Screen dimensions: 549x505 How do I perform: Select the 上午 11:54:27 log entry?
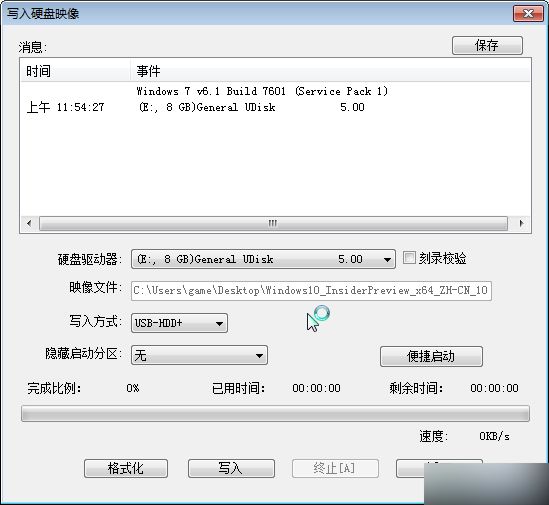(65, 107)
